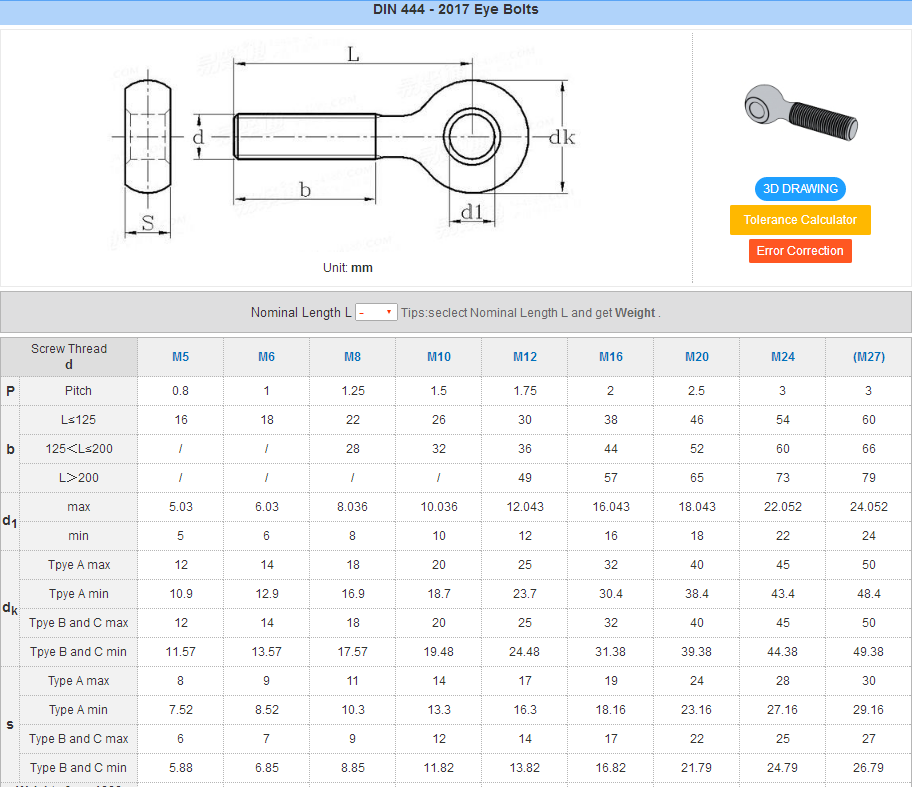Click the s value 23.16 for M20
Viewport: 915px width, 787px height.
[x=697, y=710]
